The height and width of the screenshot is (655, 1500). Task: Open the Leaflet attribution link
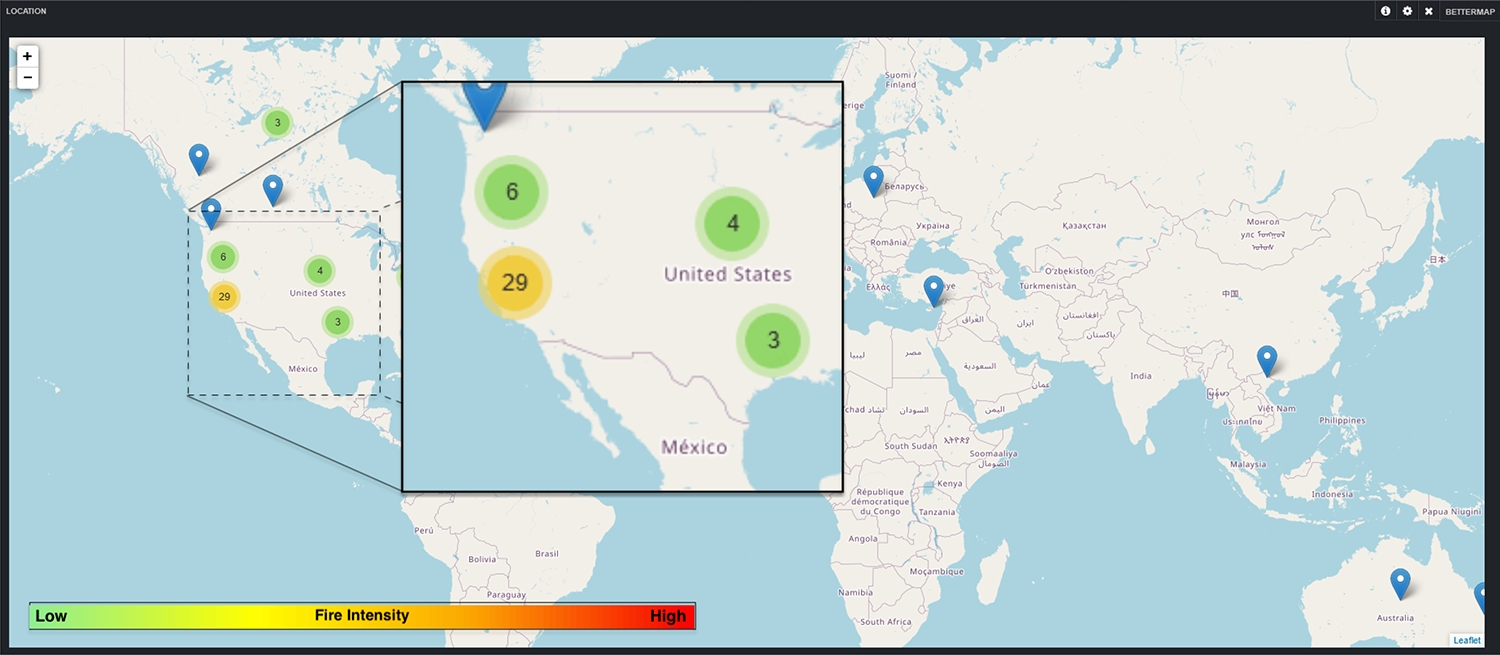[1467, 640]
